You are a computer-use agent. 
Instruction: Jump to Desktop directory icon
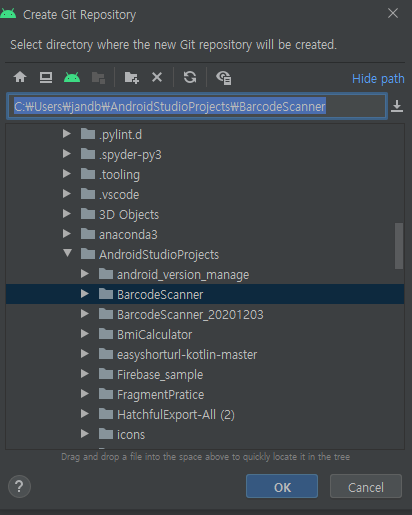click(x=46, y=77)
